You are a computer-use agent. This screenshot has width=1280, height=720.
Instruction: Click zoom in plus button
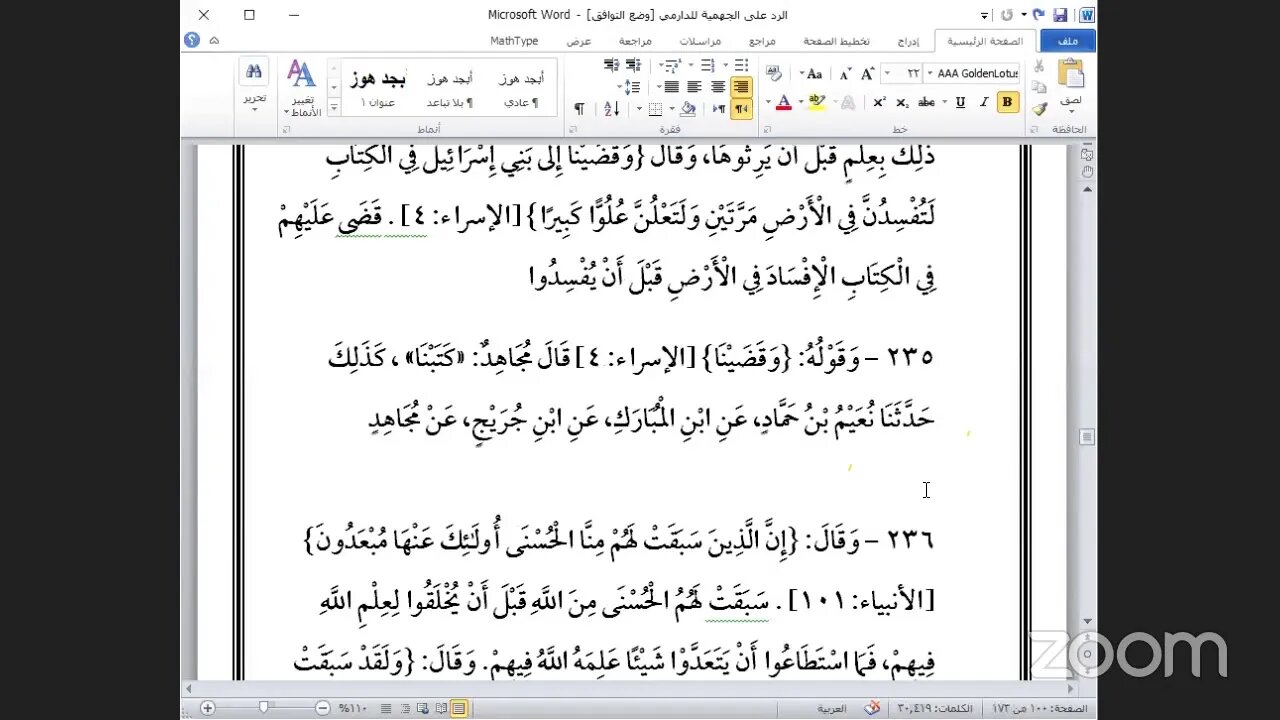208,708
